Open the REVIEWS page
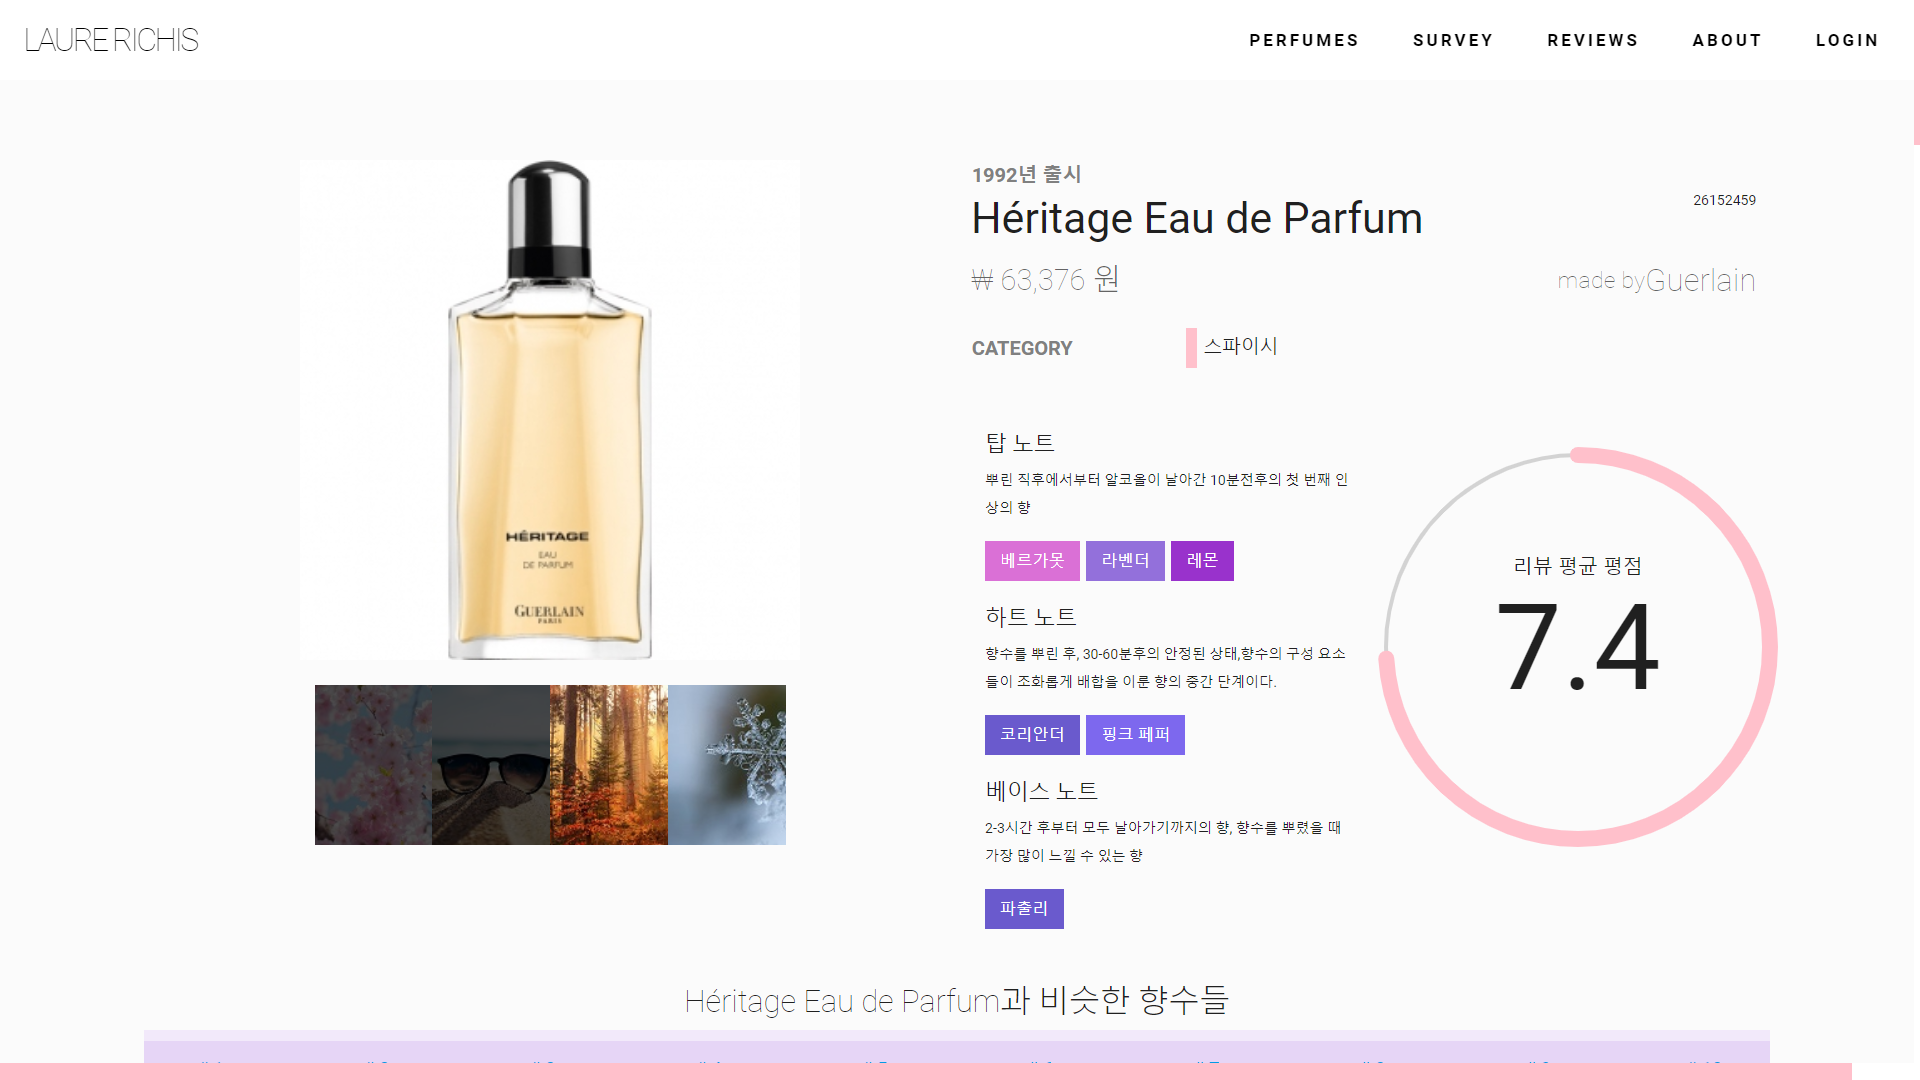The height and width of the screenshot is (1080, 1920). (x=1592, y=40)
